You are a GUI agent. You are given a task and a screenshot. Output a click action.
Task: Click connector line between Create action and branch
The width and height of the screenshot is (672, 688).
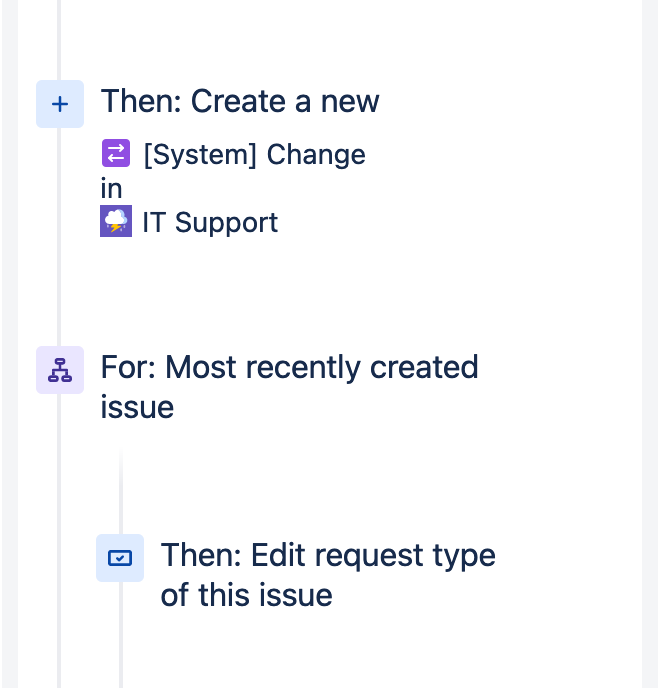click(59, 237)
